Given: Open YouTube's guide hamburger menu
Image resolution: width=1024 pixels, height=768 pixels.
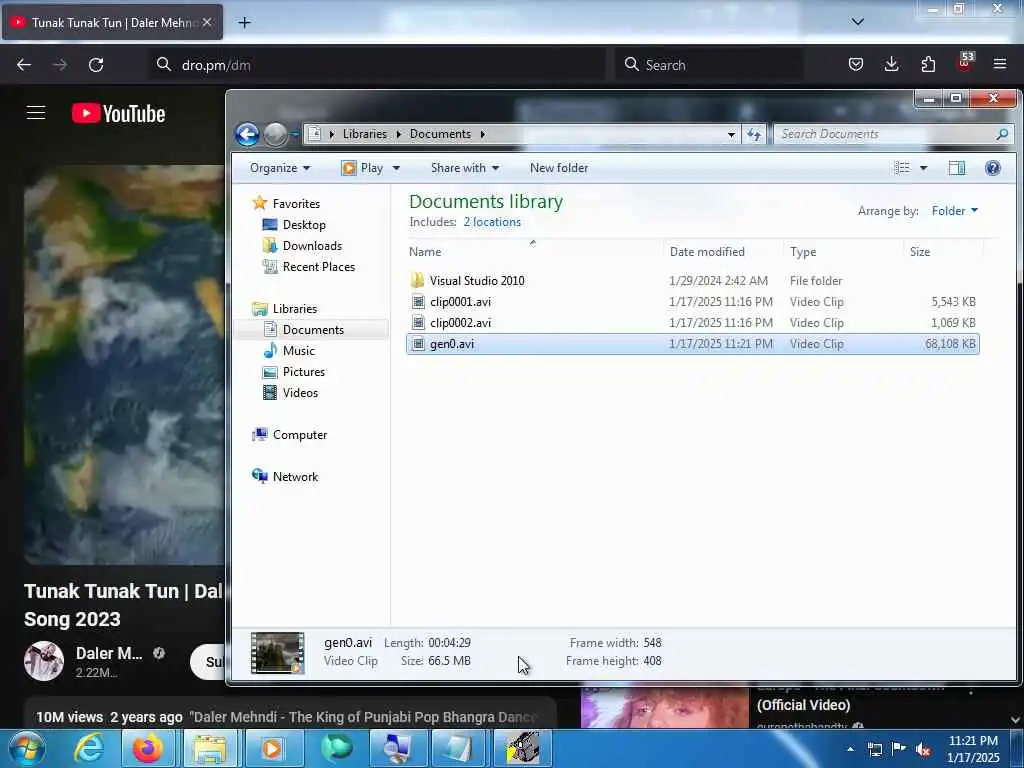Looking at the screenshot, I should [36, 113].
